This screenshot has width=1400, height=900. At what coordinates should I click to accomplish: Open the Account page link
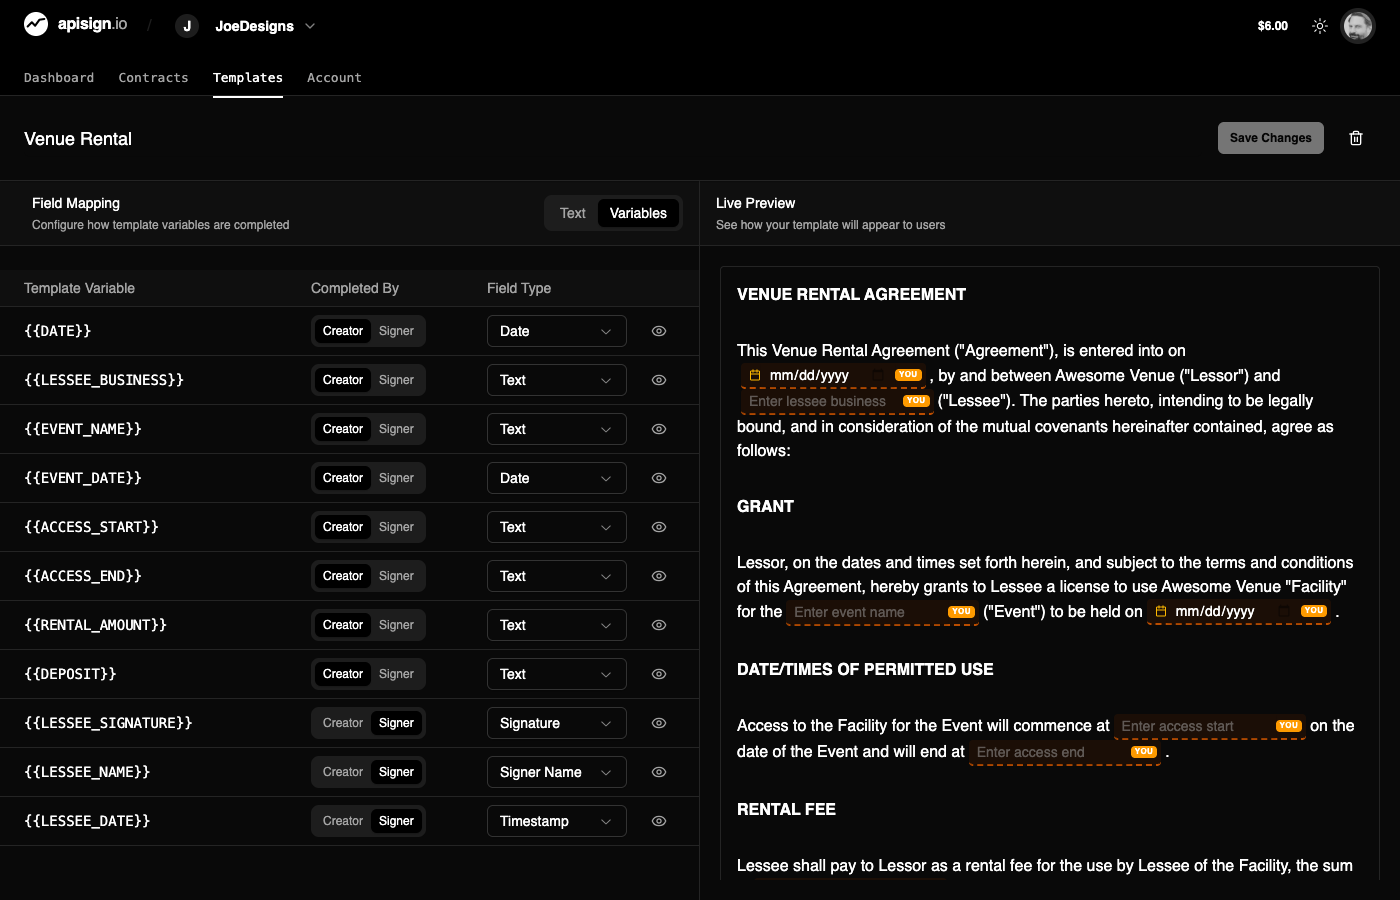[x=334, y=78]
